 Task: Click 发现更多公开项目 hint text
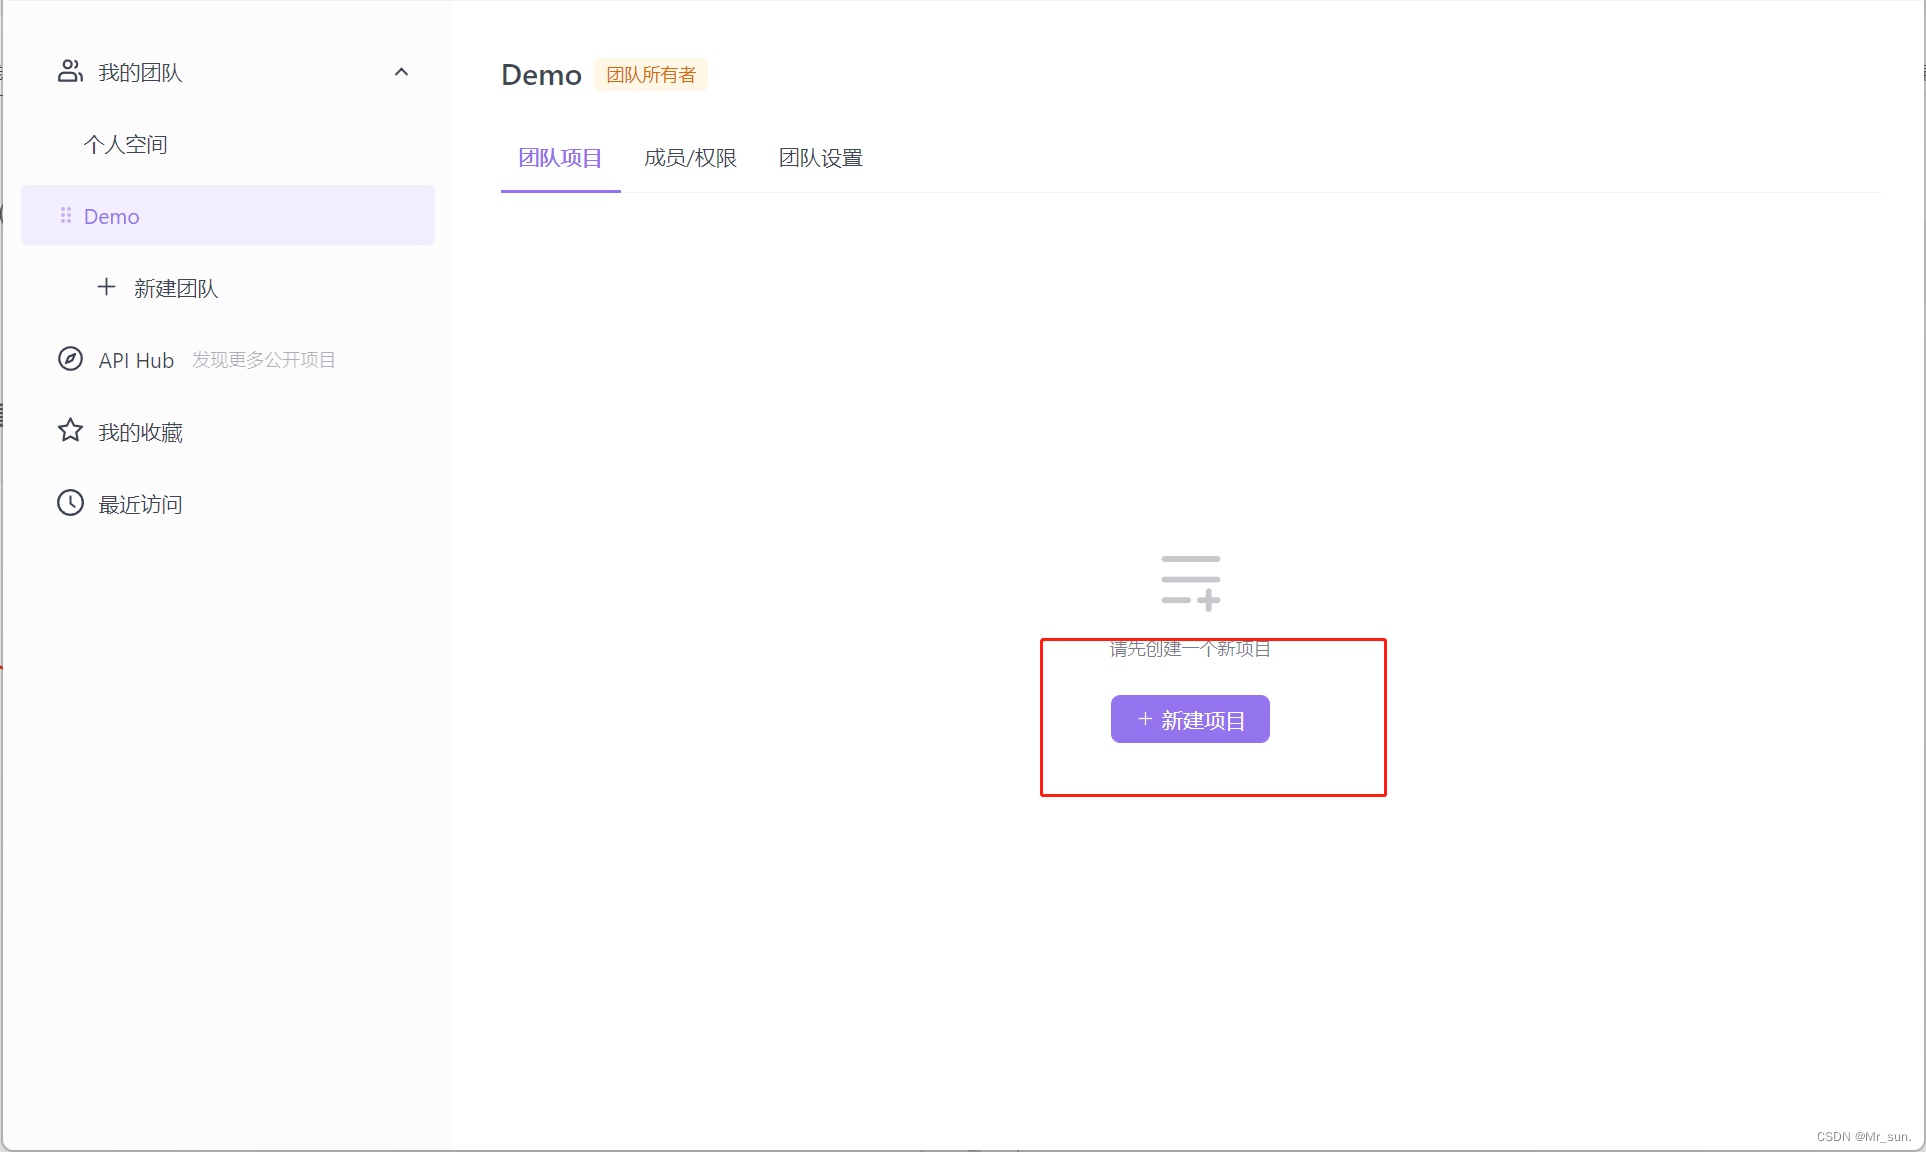[x=264, y=360]
